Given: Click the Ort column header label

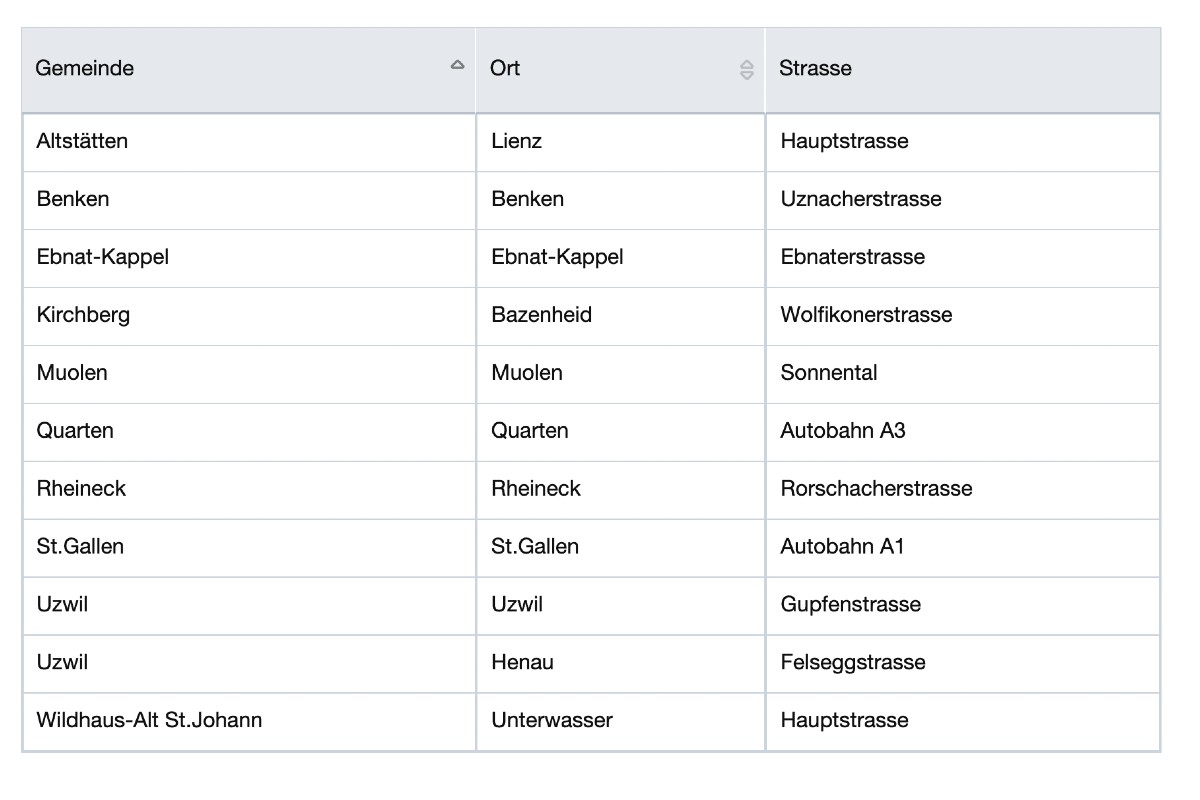Looking at the screenshot, I should coord(505,69).
